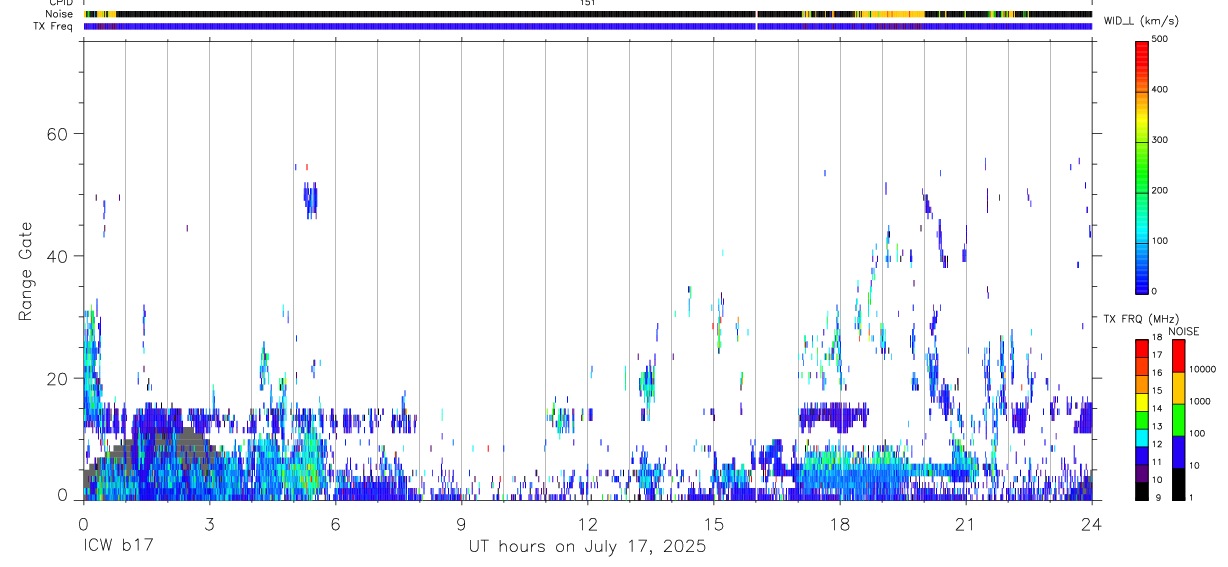Screen dimensions: 1228x567
Task: Click the 'TX Freq' strip label at top
Action: tap(53, 26)
